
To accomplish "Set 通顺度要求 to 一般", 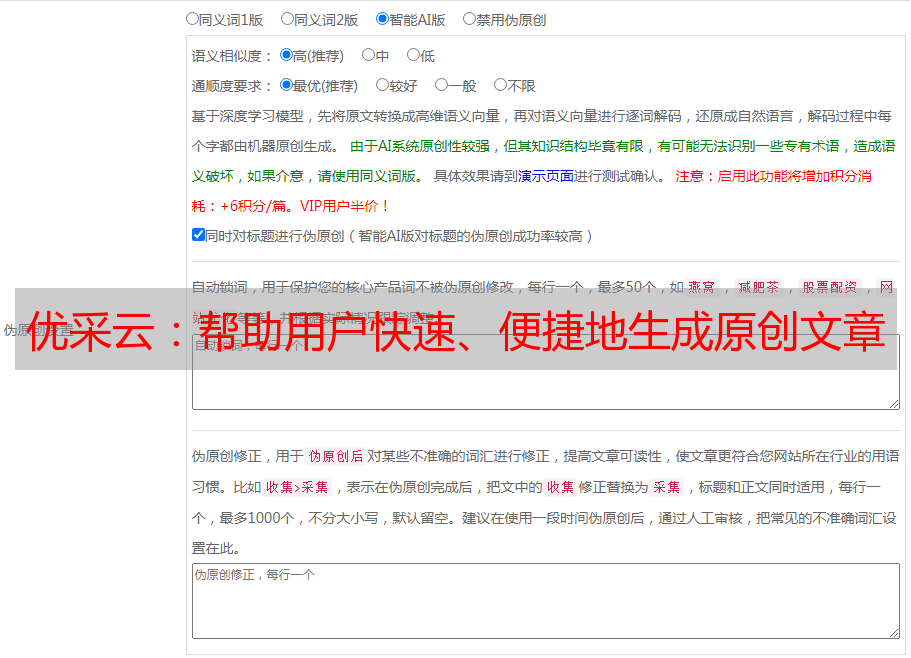I will 442,85.
